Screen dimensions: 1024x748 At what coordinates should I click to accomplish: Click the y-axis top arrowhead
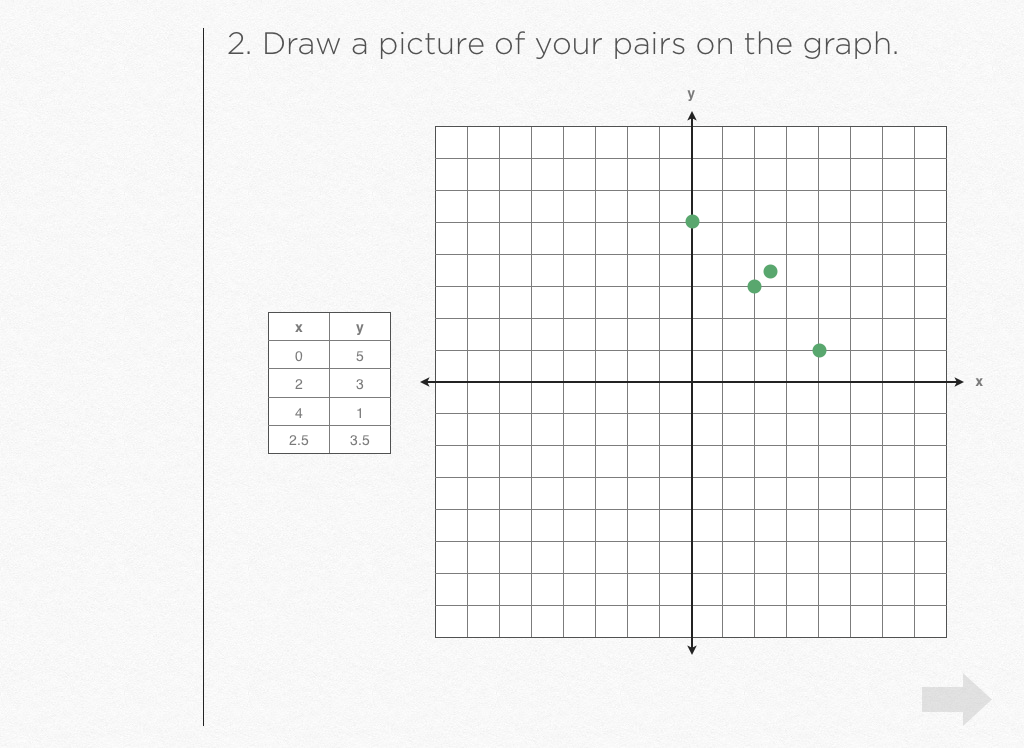pos(692,117)
